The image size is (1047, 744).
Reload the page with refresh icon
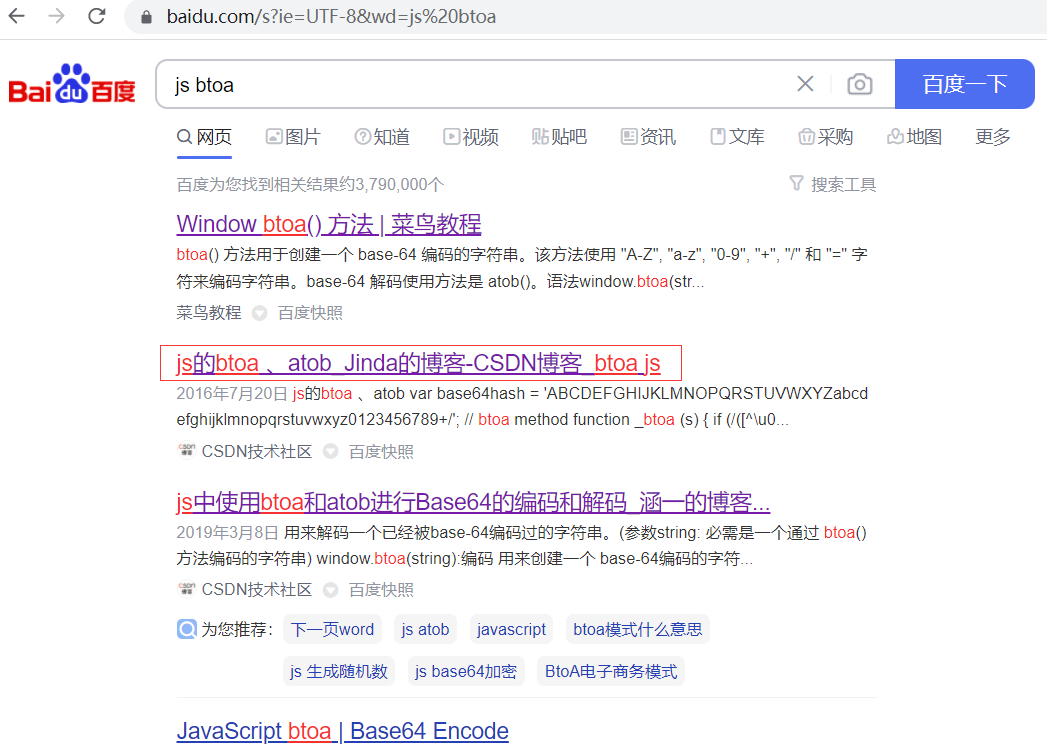point(97,16)
